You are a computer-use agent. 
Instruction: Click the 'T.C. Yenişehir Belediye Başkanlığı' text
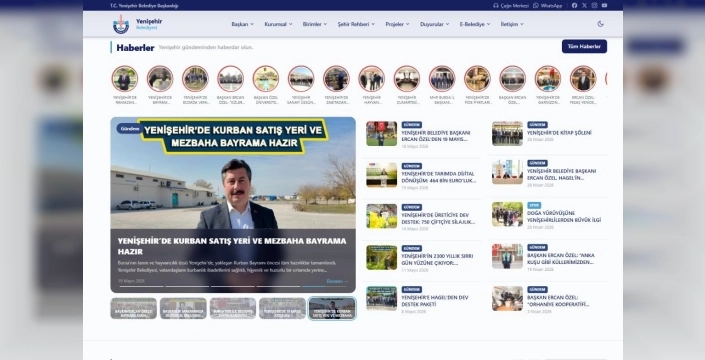tap(144, 6)
